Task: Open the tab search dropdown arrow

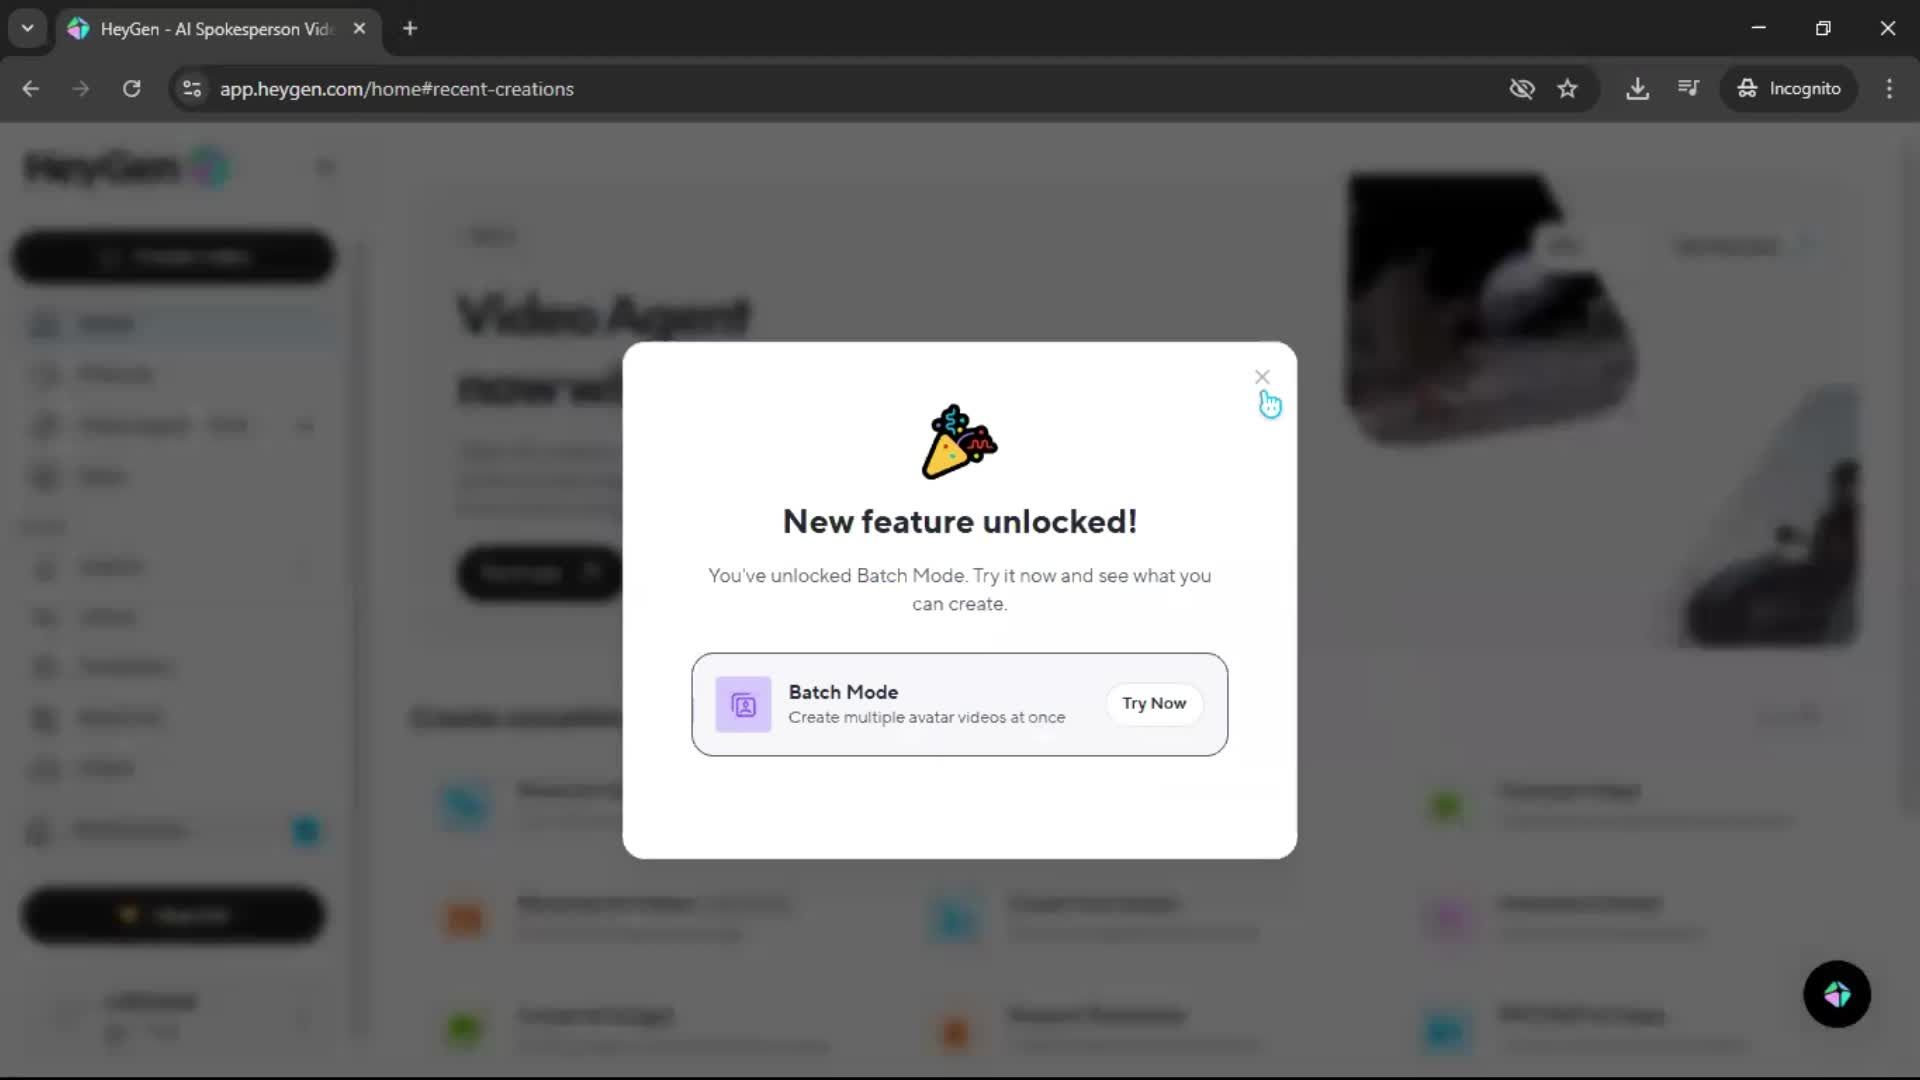Action: pyautogui.click(x=28, y=28)
